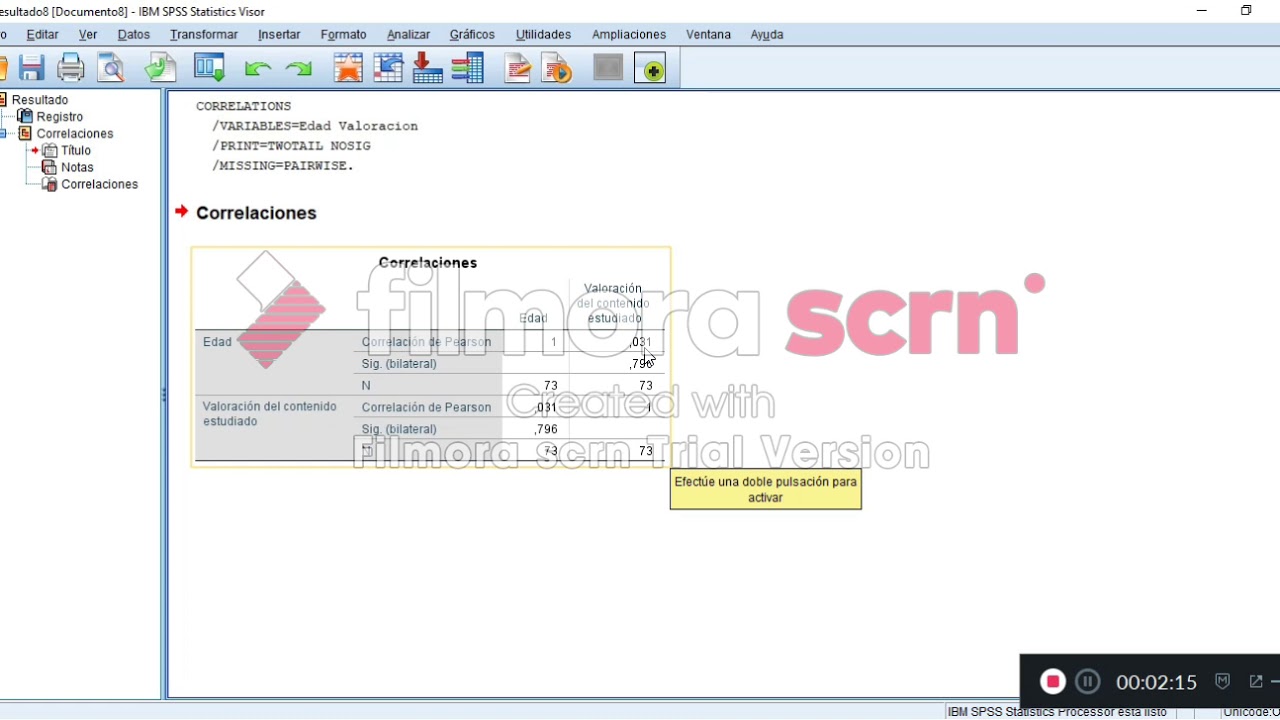Click the Filmora pop-out arrow icon
Screen dimensions: 1280x720
(1256, 681)
